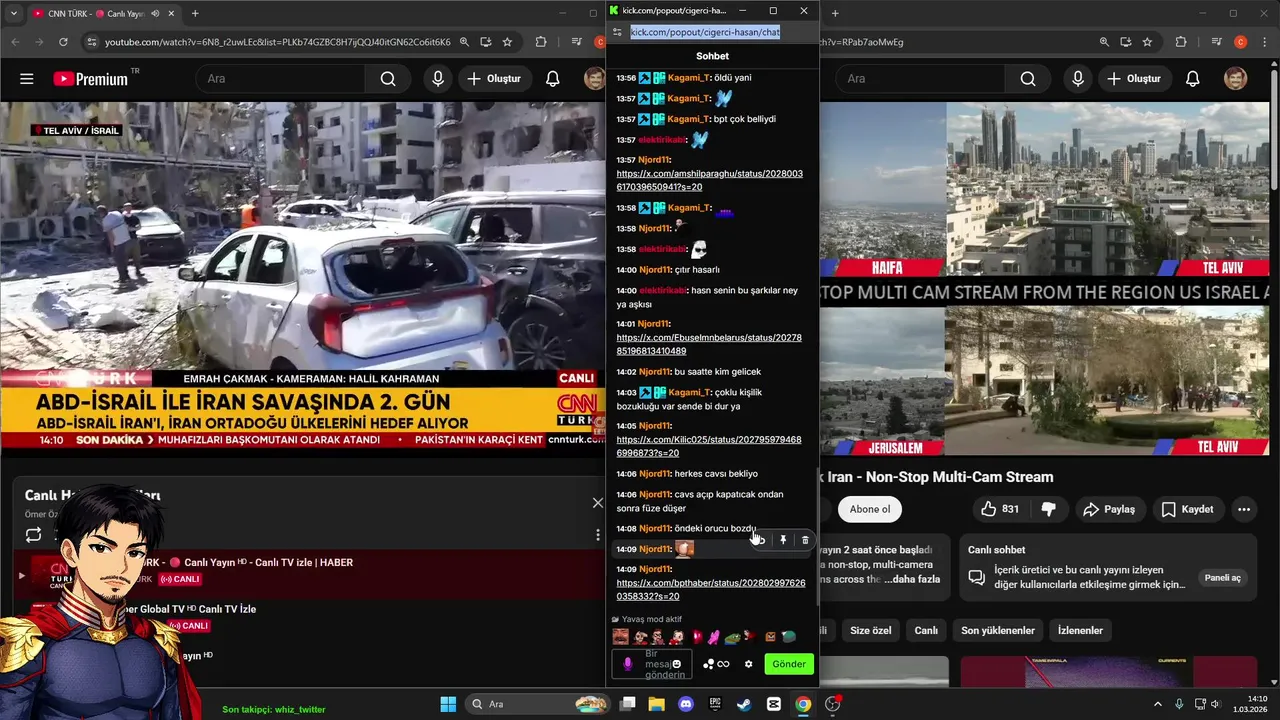
Task: Open the x.com/bpthaber status link in chat
Action: click(x=711, y=589)
